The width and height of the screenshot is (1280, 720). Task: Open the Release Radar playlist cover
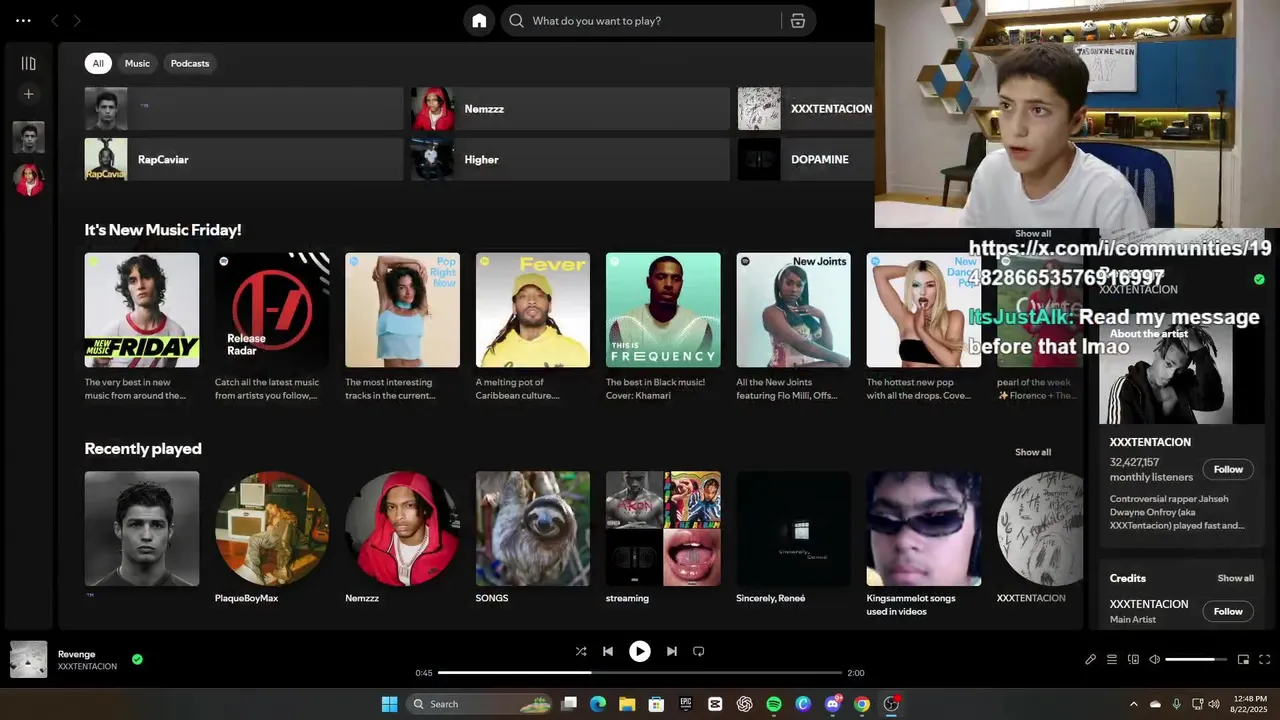coord(272,310)
